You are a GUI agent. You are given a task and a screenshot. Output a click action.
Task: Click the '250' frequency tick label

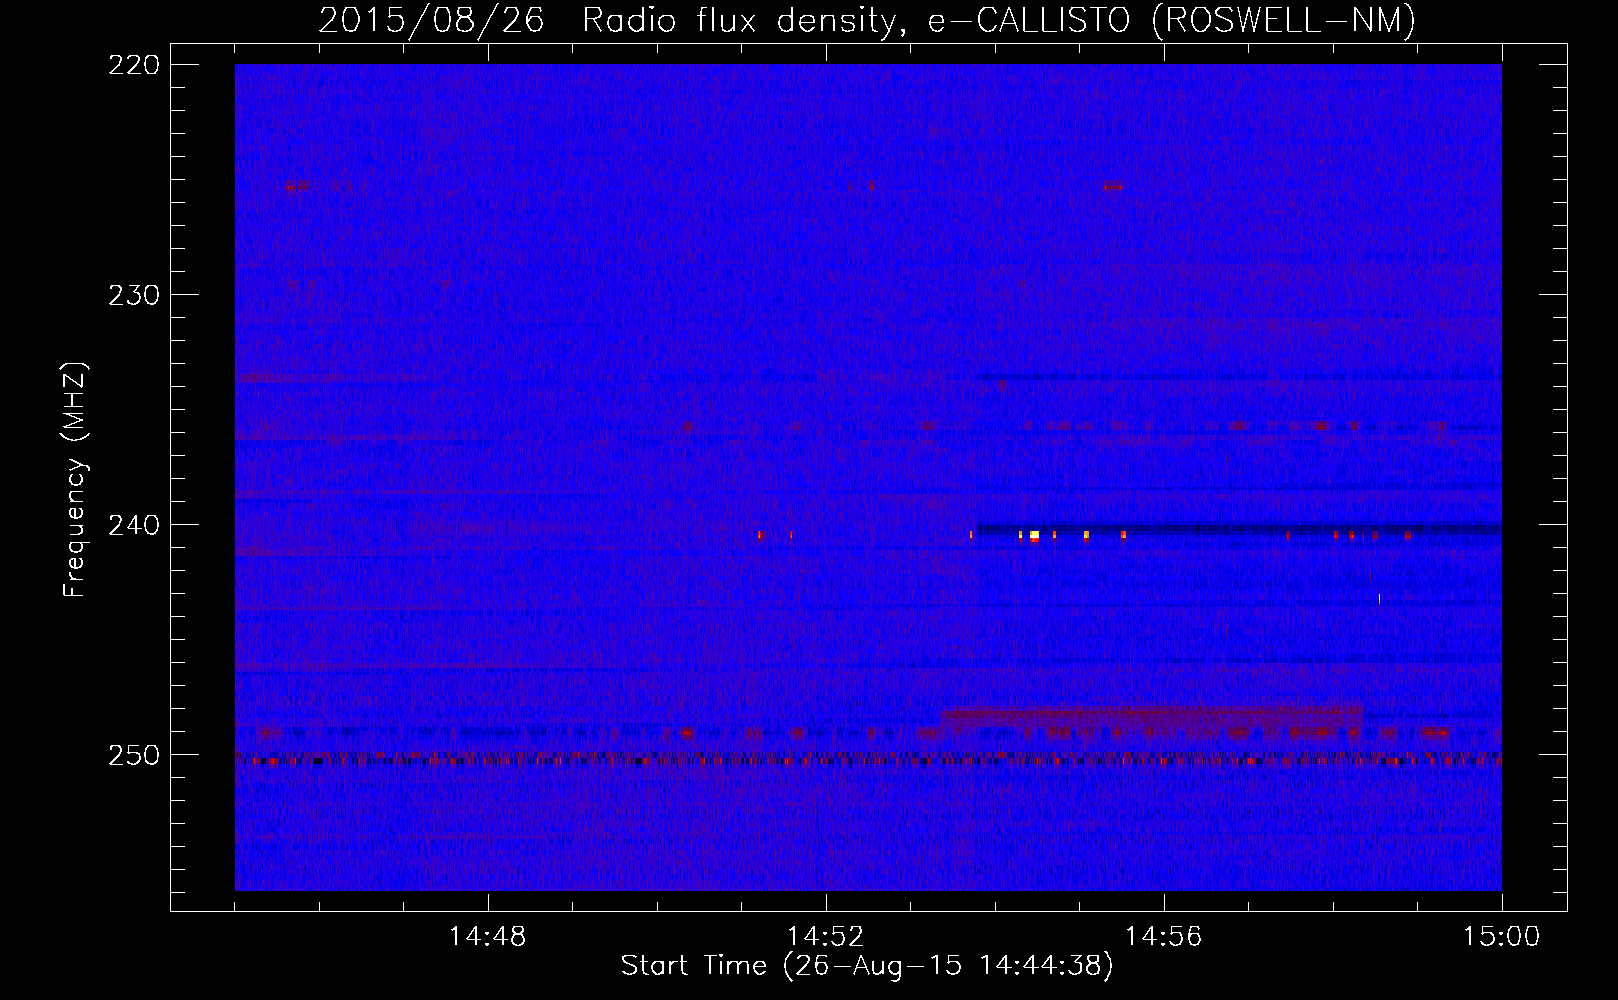point(133,755)
